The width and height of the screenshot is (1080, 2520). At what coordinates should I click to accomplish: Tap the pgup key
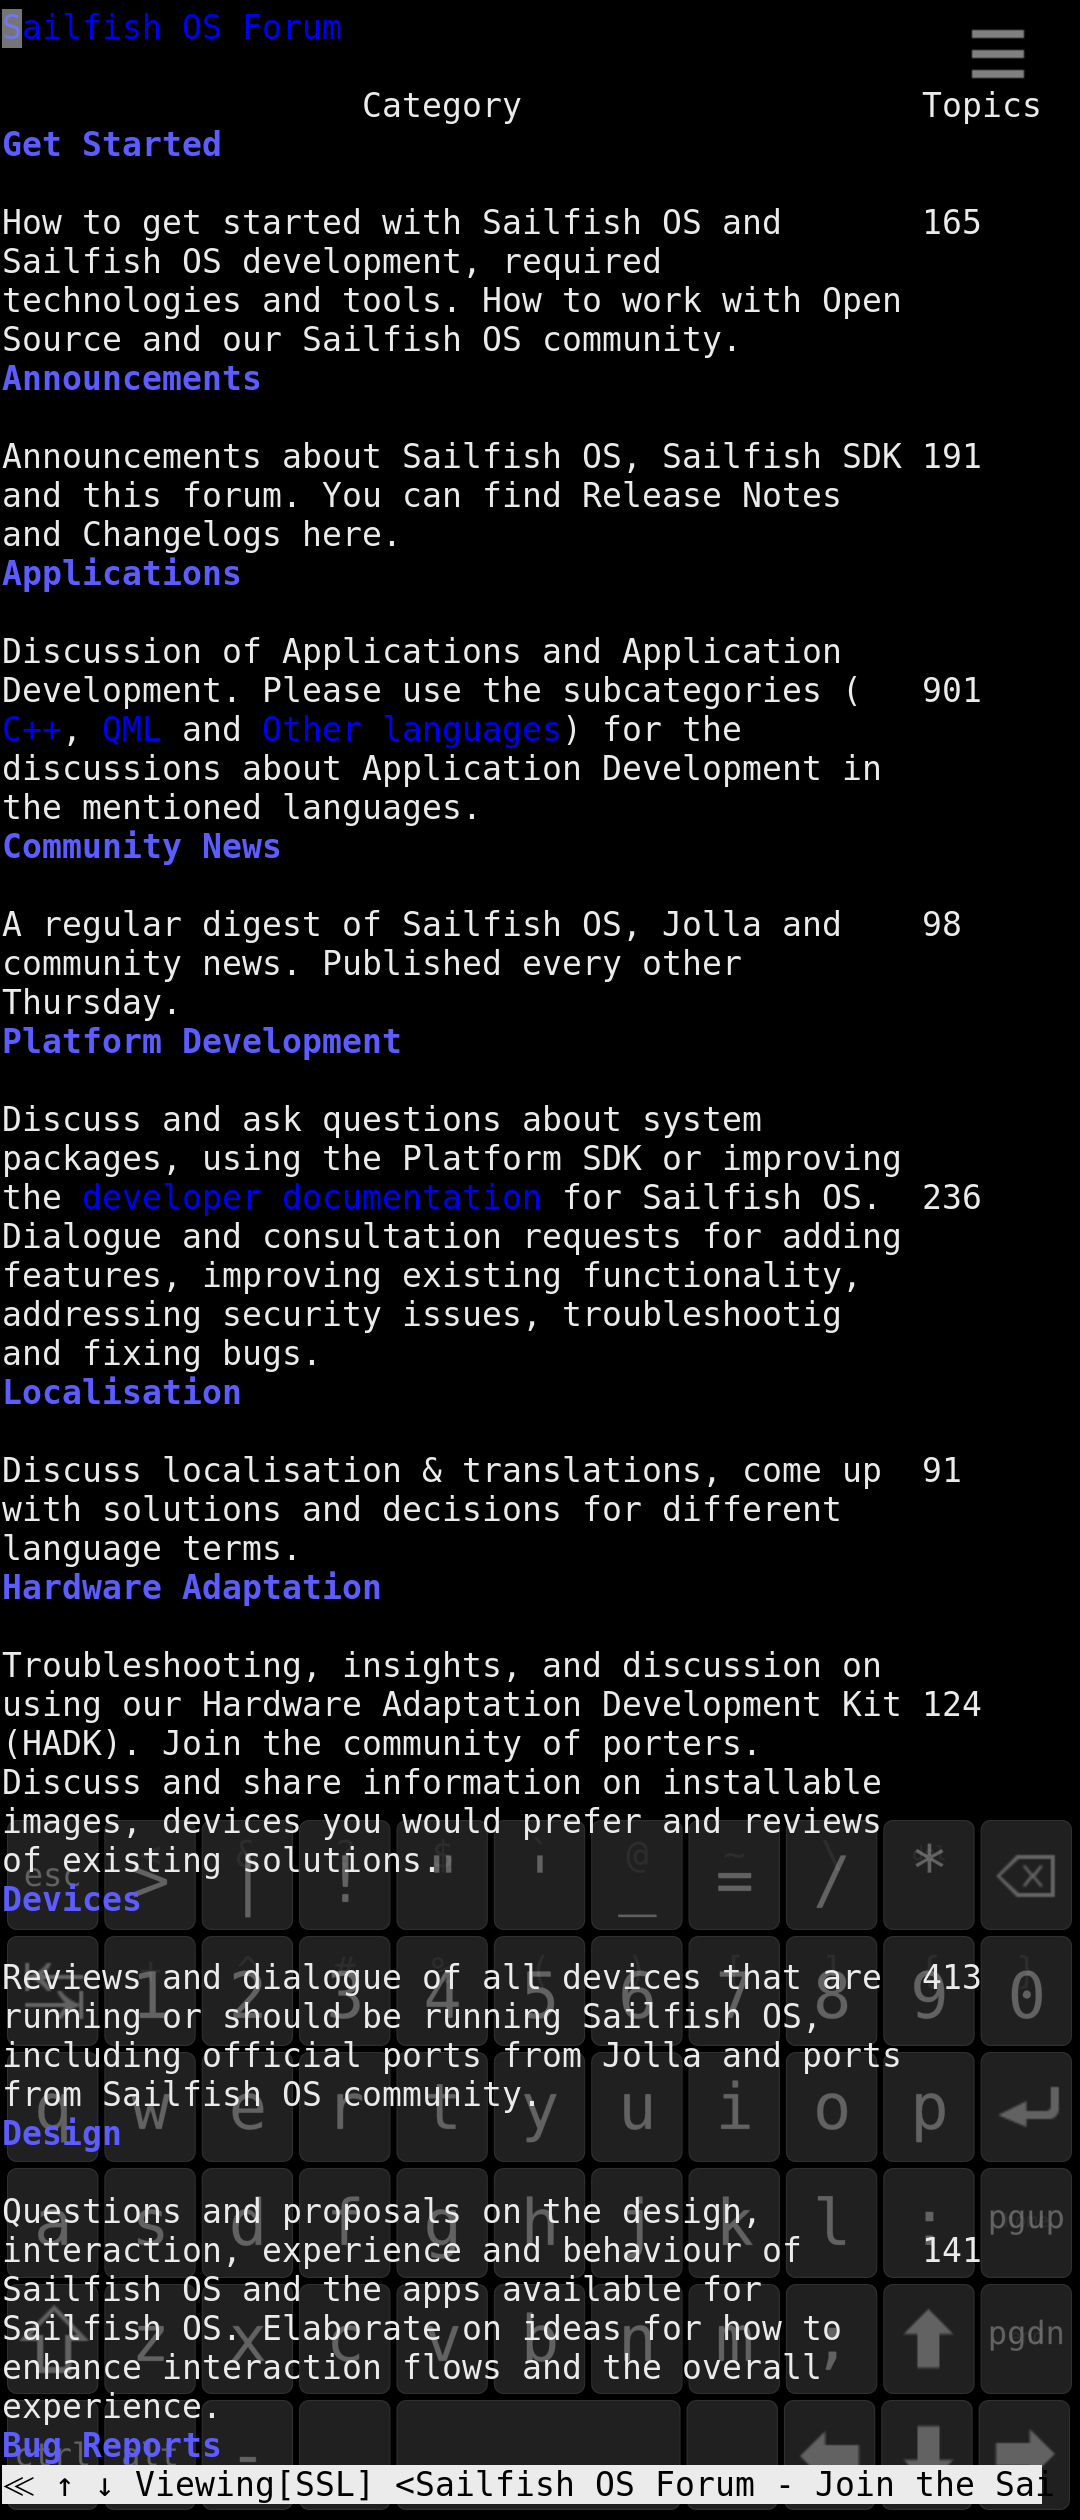tap(1026, 2223)
